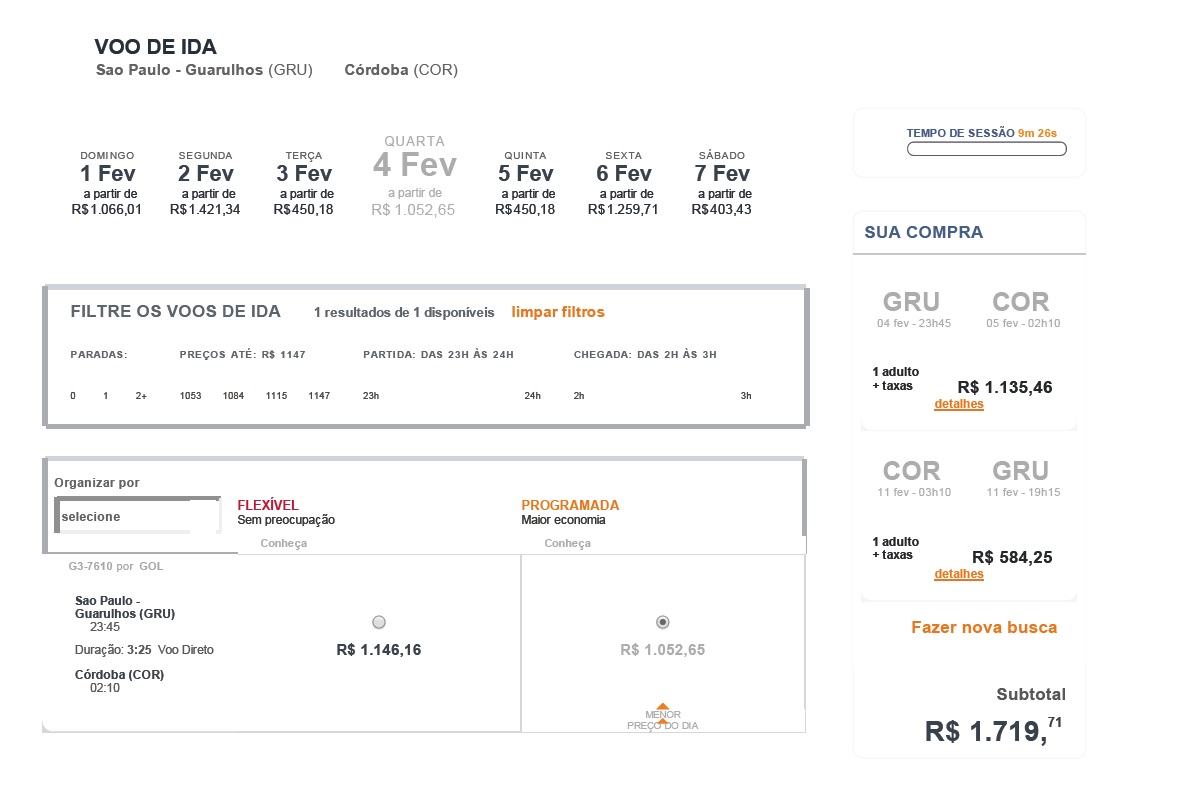This screenshot has height=792, width=1193.
Task: Click "Conheça" under PROGRAMADA fare
Action: coord(567,542)
